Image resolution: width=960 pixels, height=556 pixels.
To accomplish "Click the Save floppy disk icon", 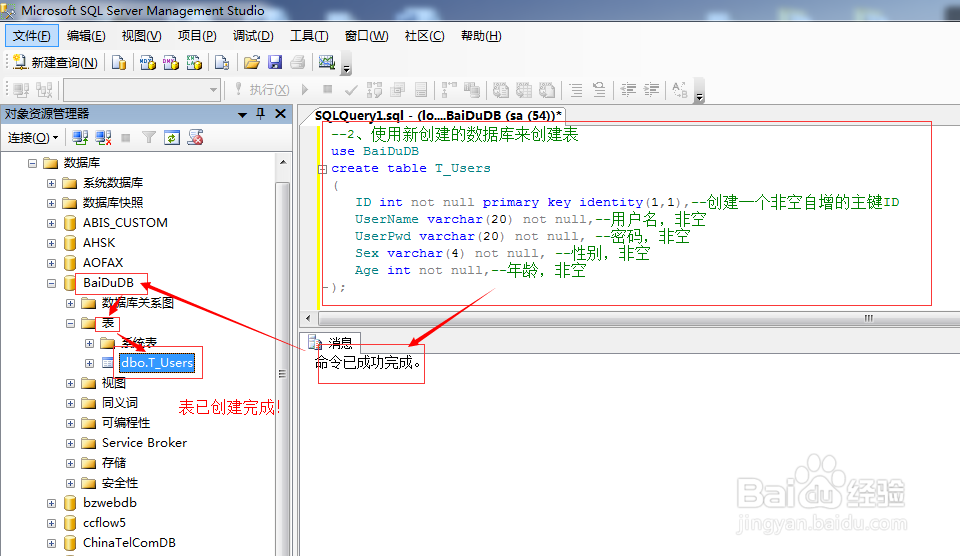I will [x=275, y=62].
